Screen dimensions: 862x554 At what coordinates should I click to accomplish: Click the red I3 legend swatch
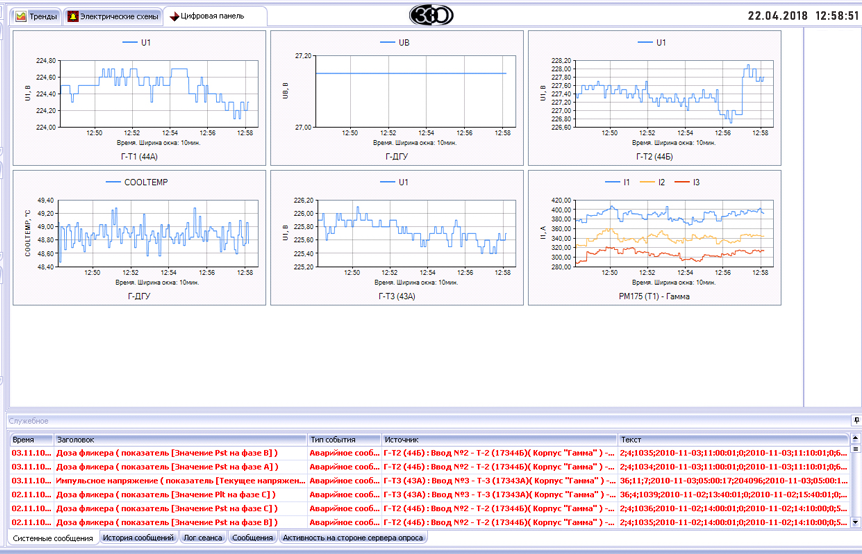[682, 182]
